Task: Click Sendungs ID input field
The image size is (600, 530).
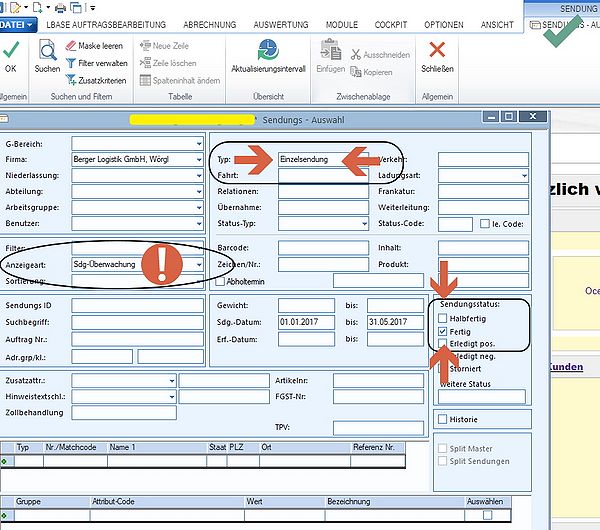Action: tap(137, 305)
